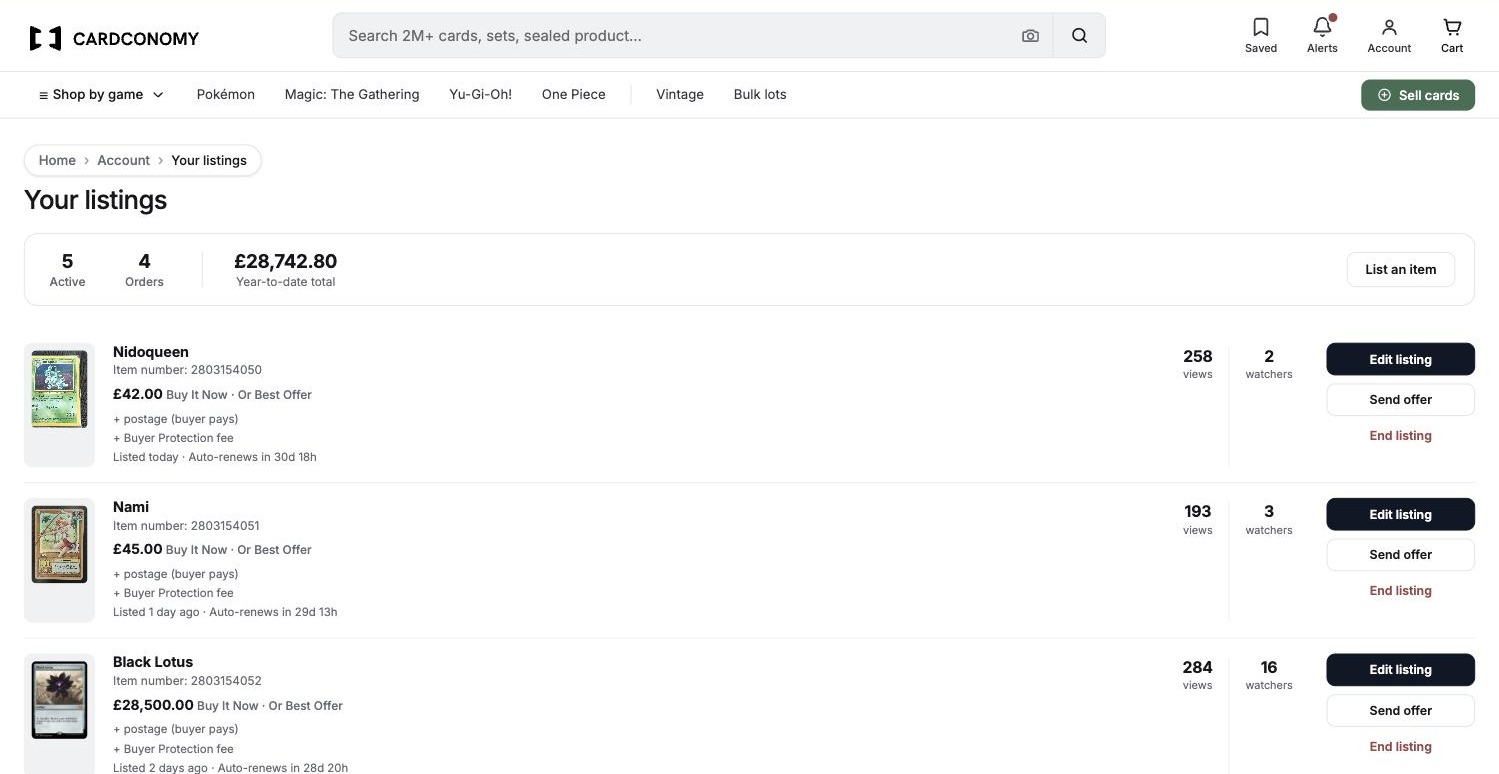Click the 5 Active stat
Screen dimensions: 1499x774
coord(67,269)
